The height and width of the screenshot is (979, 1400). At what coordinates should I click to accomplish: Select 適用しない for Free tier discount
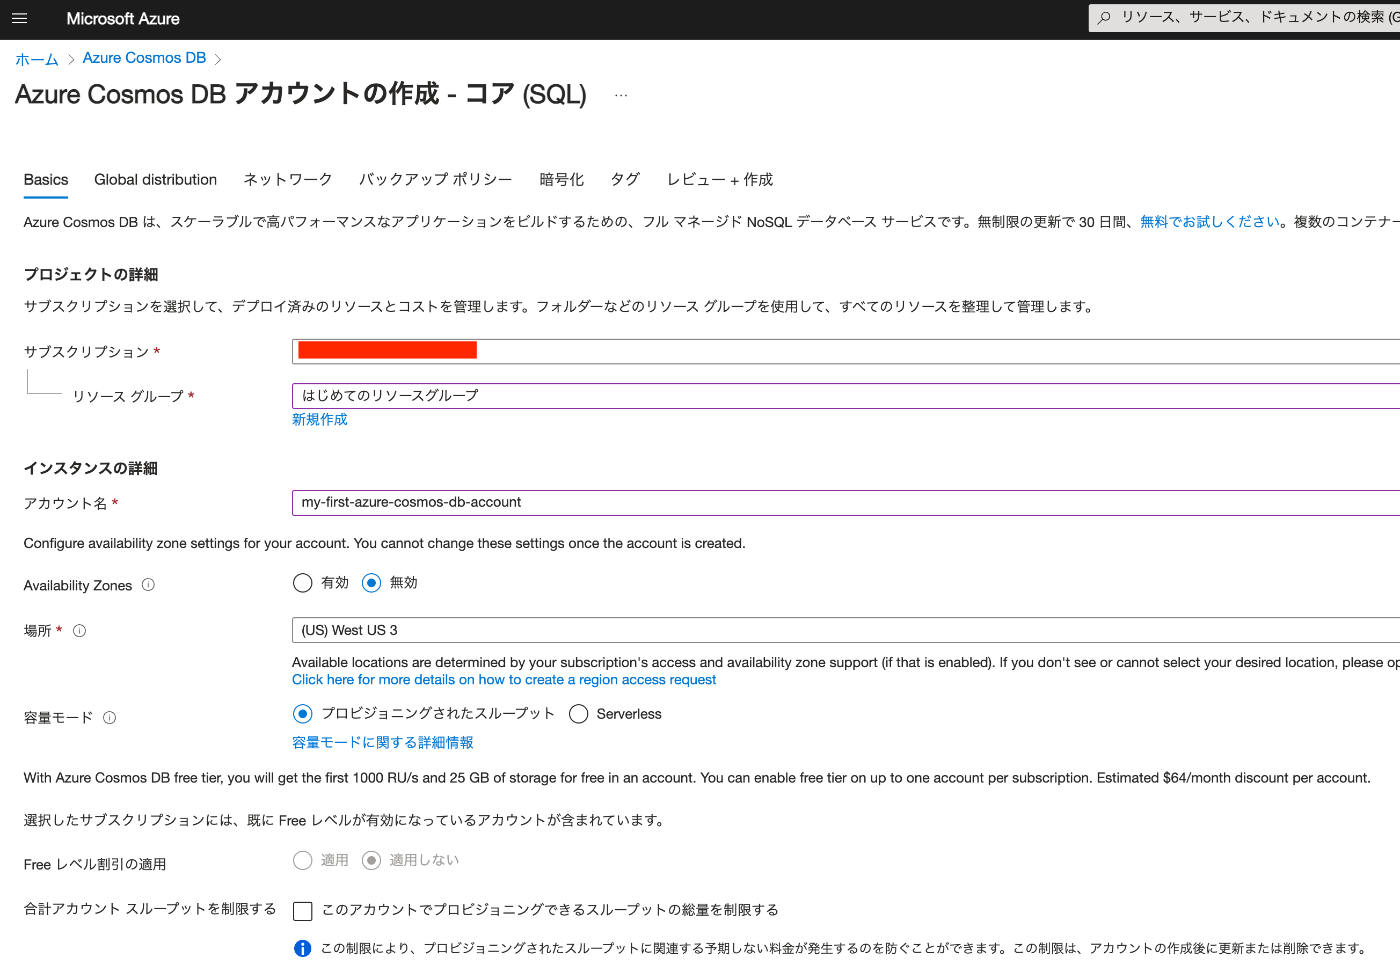pyautogui.click(x=371, y=860)
